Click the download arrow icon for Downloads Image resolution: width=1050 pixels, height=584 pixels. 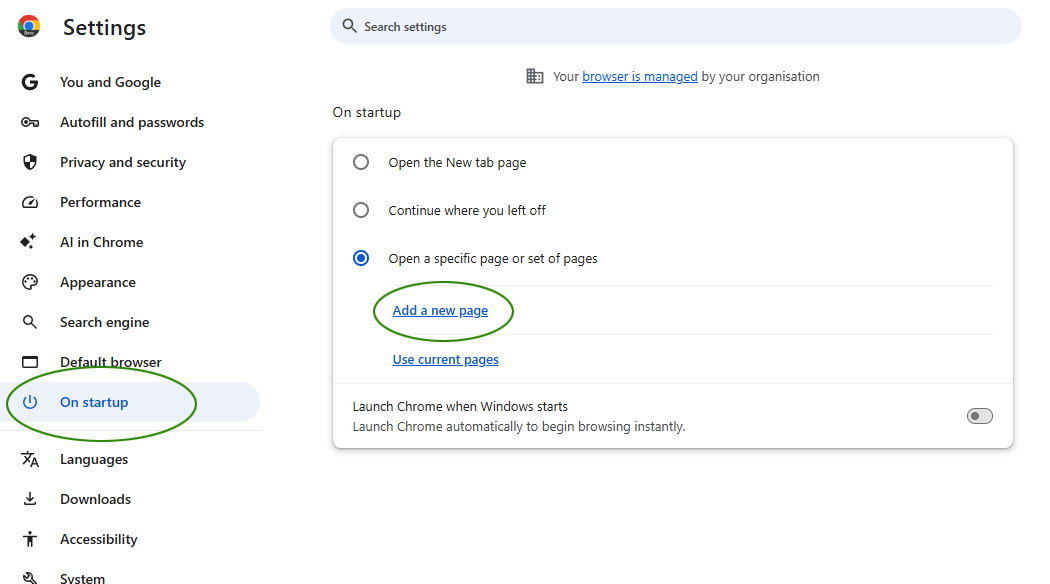pyautogui.click(x=29, y=499)
